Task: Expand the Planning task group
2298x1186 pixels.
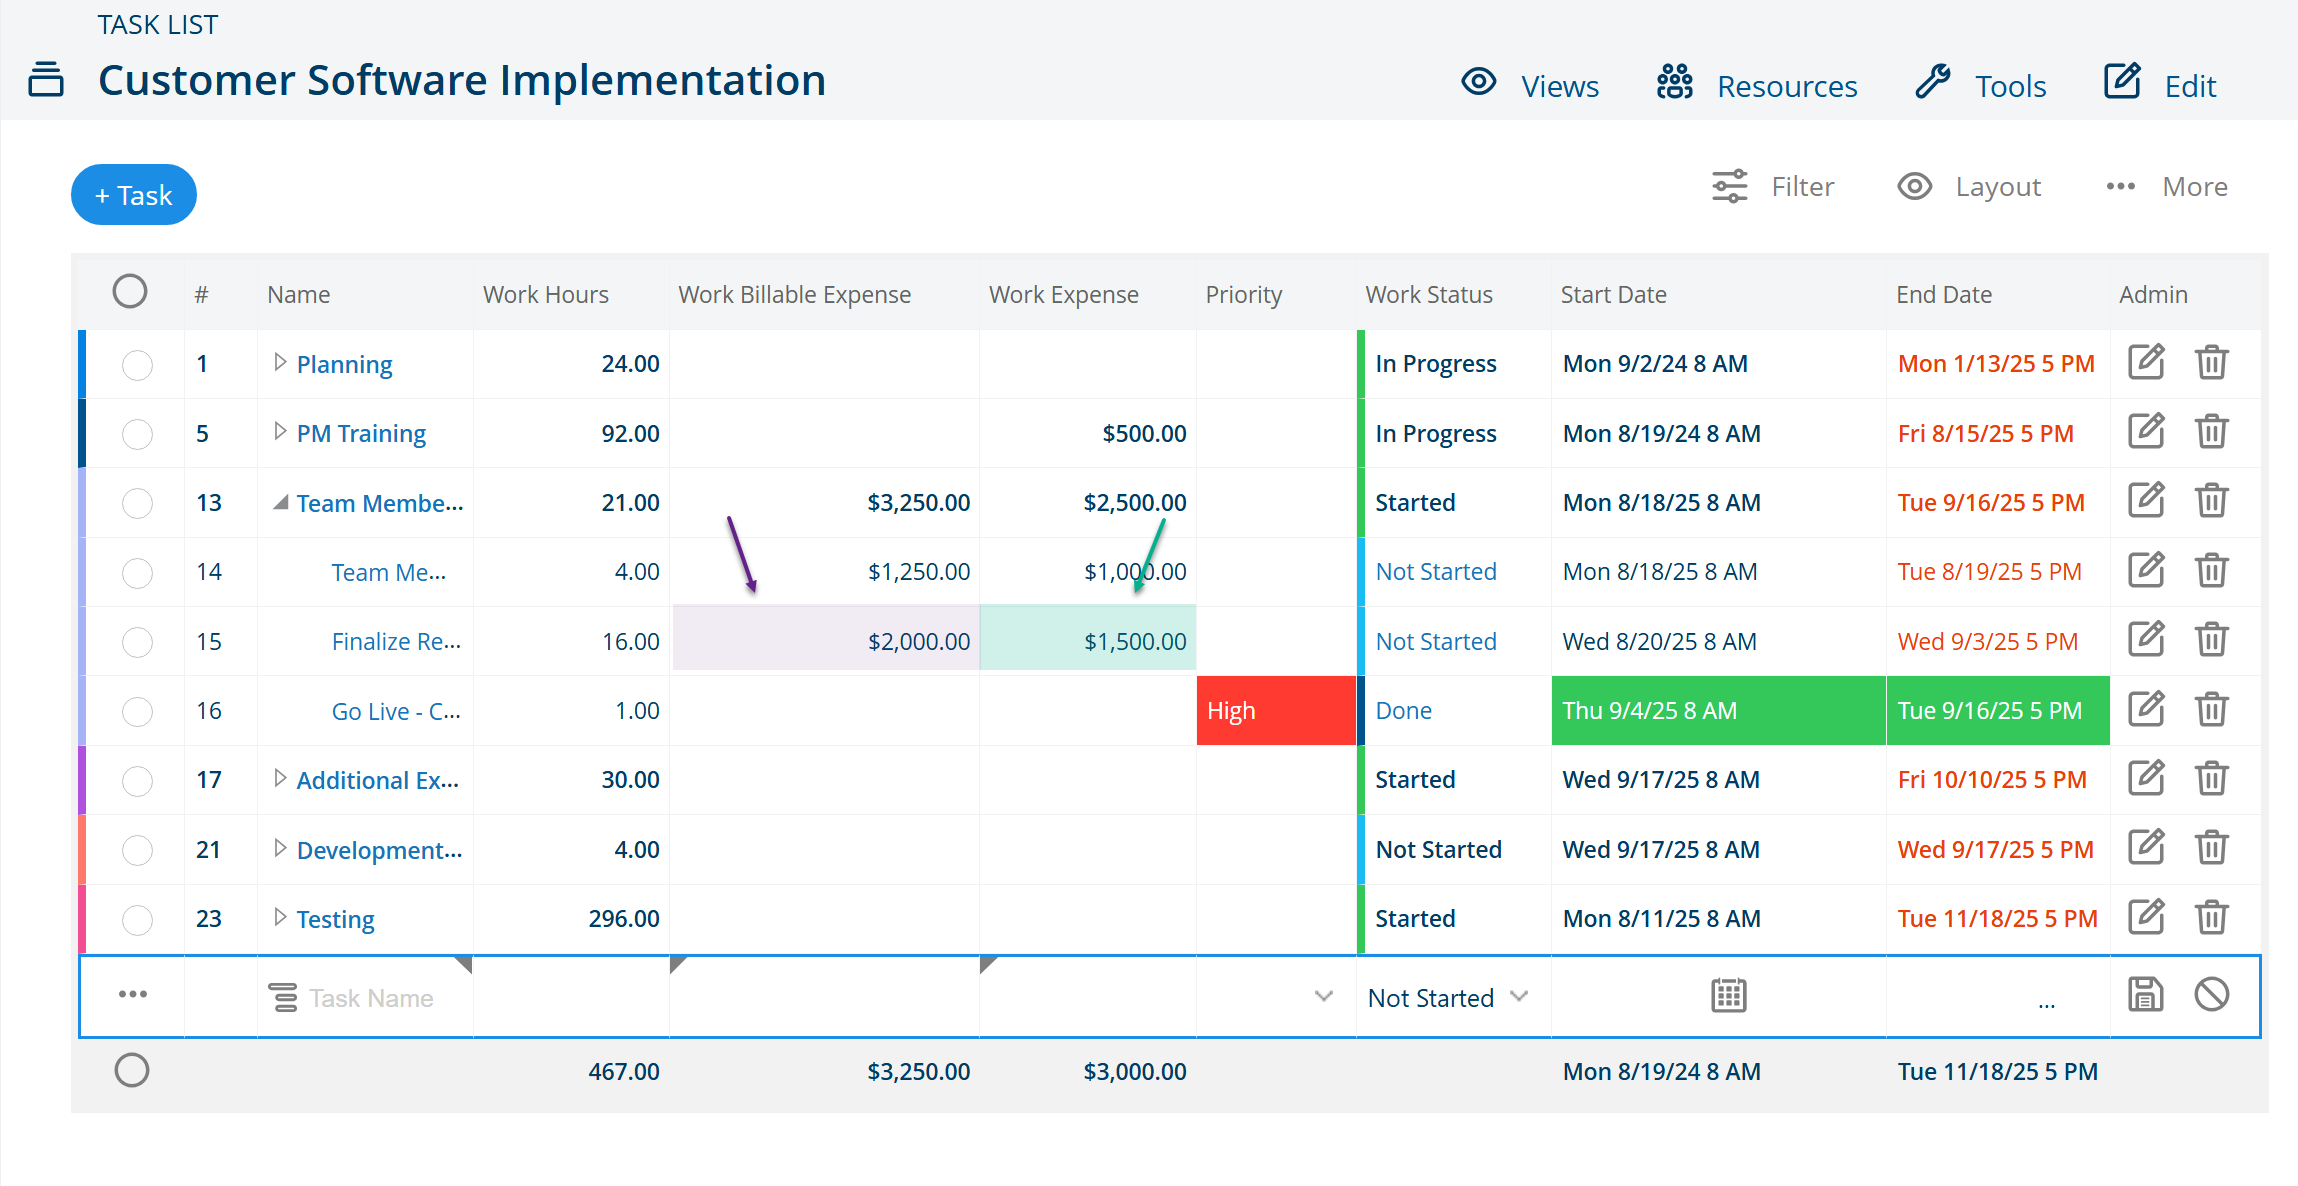Action: [280, 362]
